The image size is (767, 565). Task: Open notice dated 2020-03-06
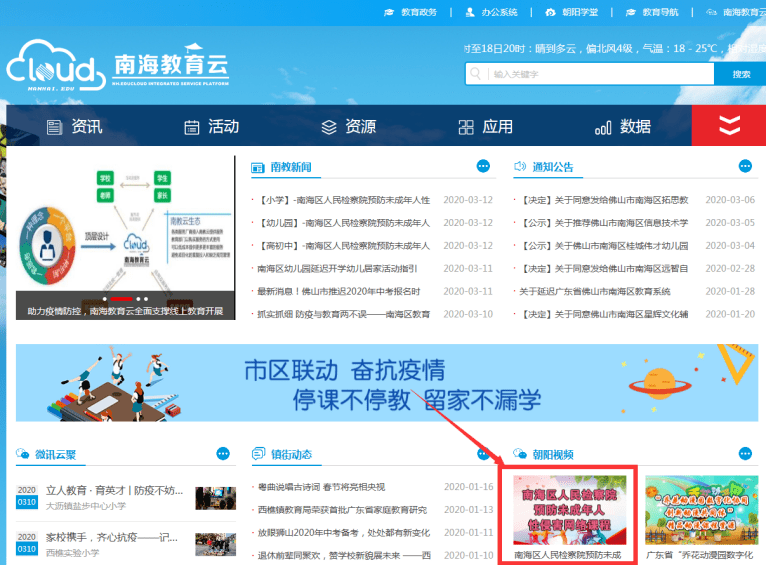(604, 200)
